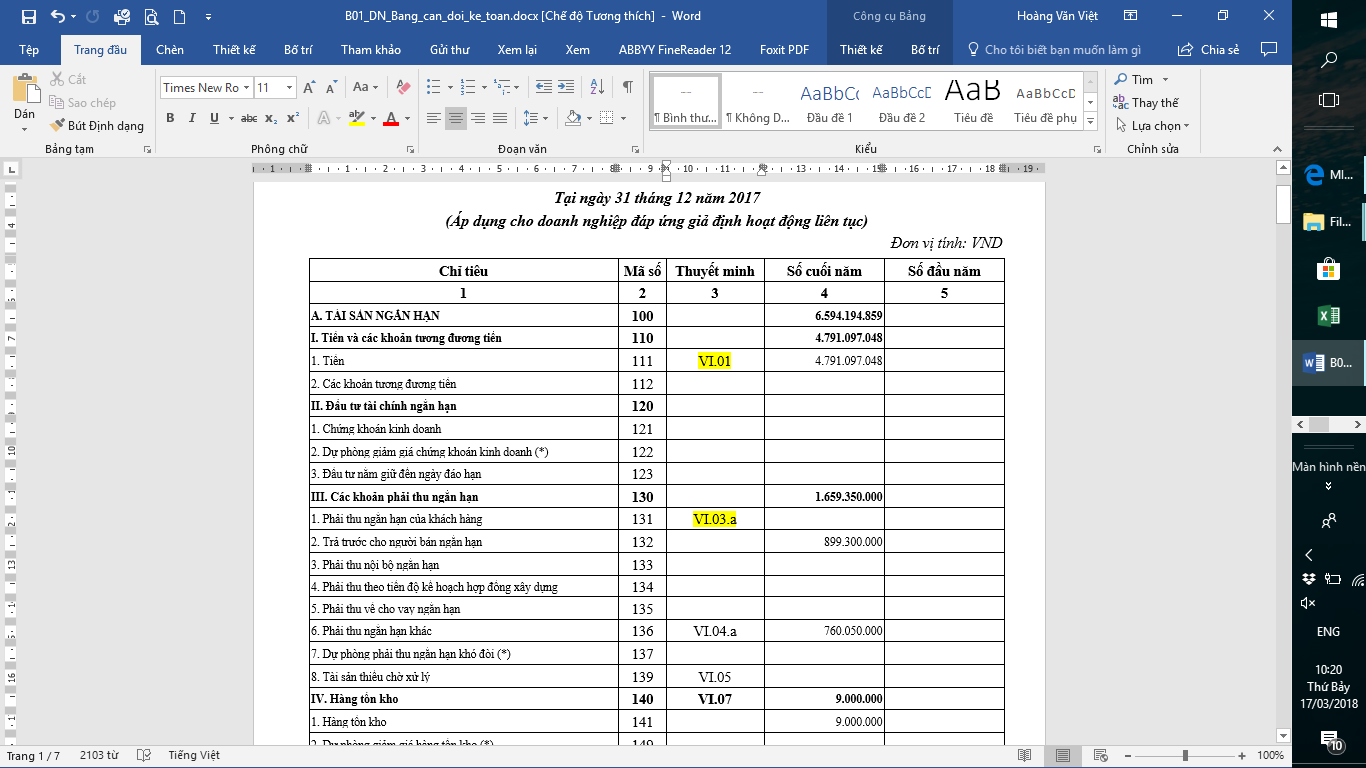The width and height of the screenshot is (1366, 768).
Task: Apply subscript formatting (x₂ icon)
Action: pyautogui.click(x=271, y=118)
